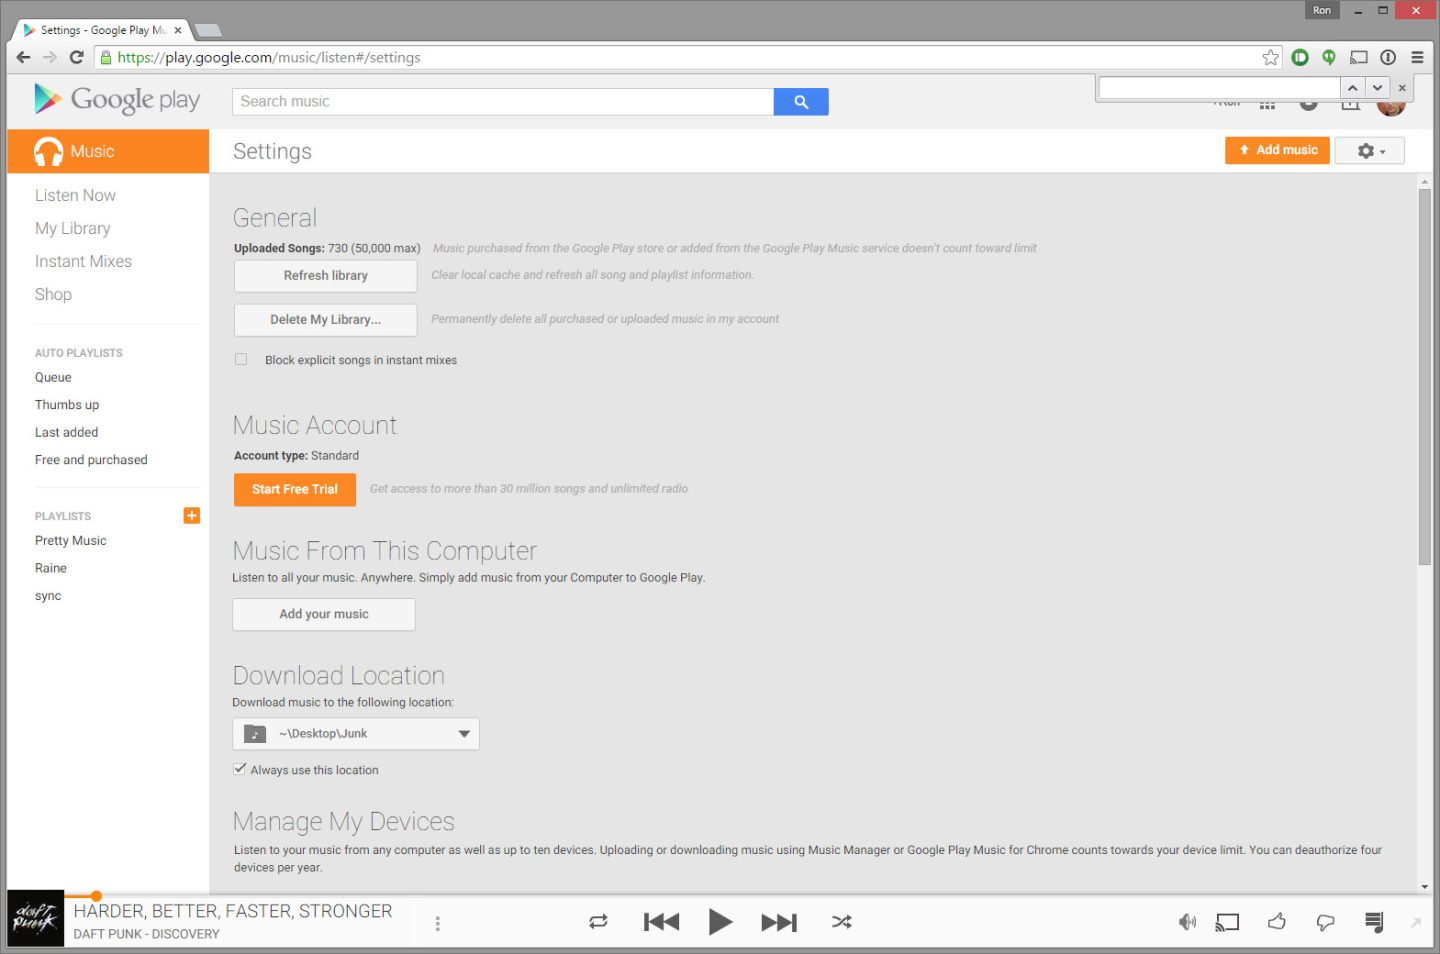The height and width of the screenshot is (954, 1440).
Task: Click the Ron profile label in title bar
Action: (1322, 10)
